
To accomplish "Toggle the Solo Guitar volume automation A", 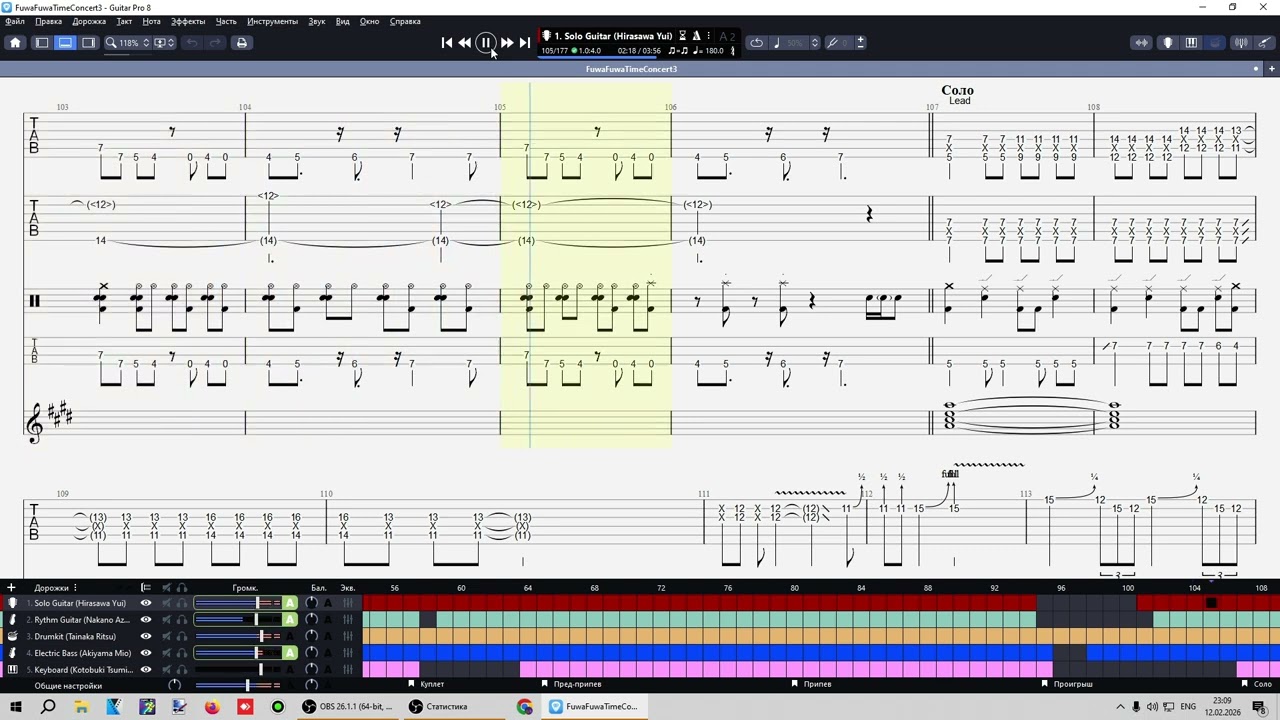I will click(x=290, y=603).
